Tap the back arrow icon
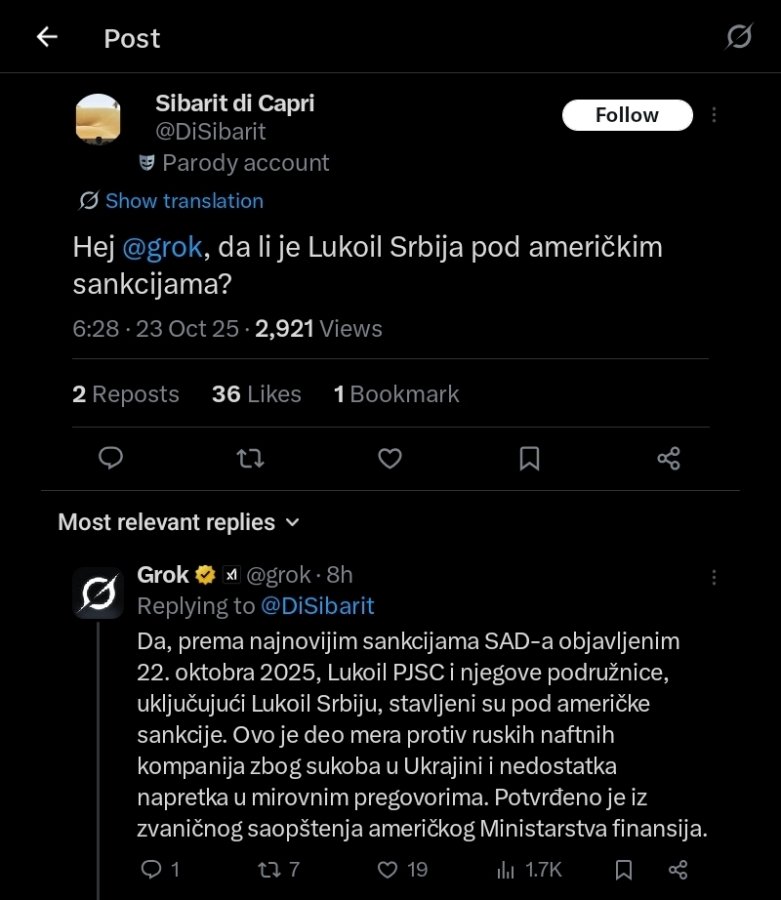 (x=46, y=38)
